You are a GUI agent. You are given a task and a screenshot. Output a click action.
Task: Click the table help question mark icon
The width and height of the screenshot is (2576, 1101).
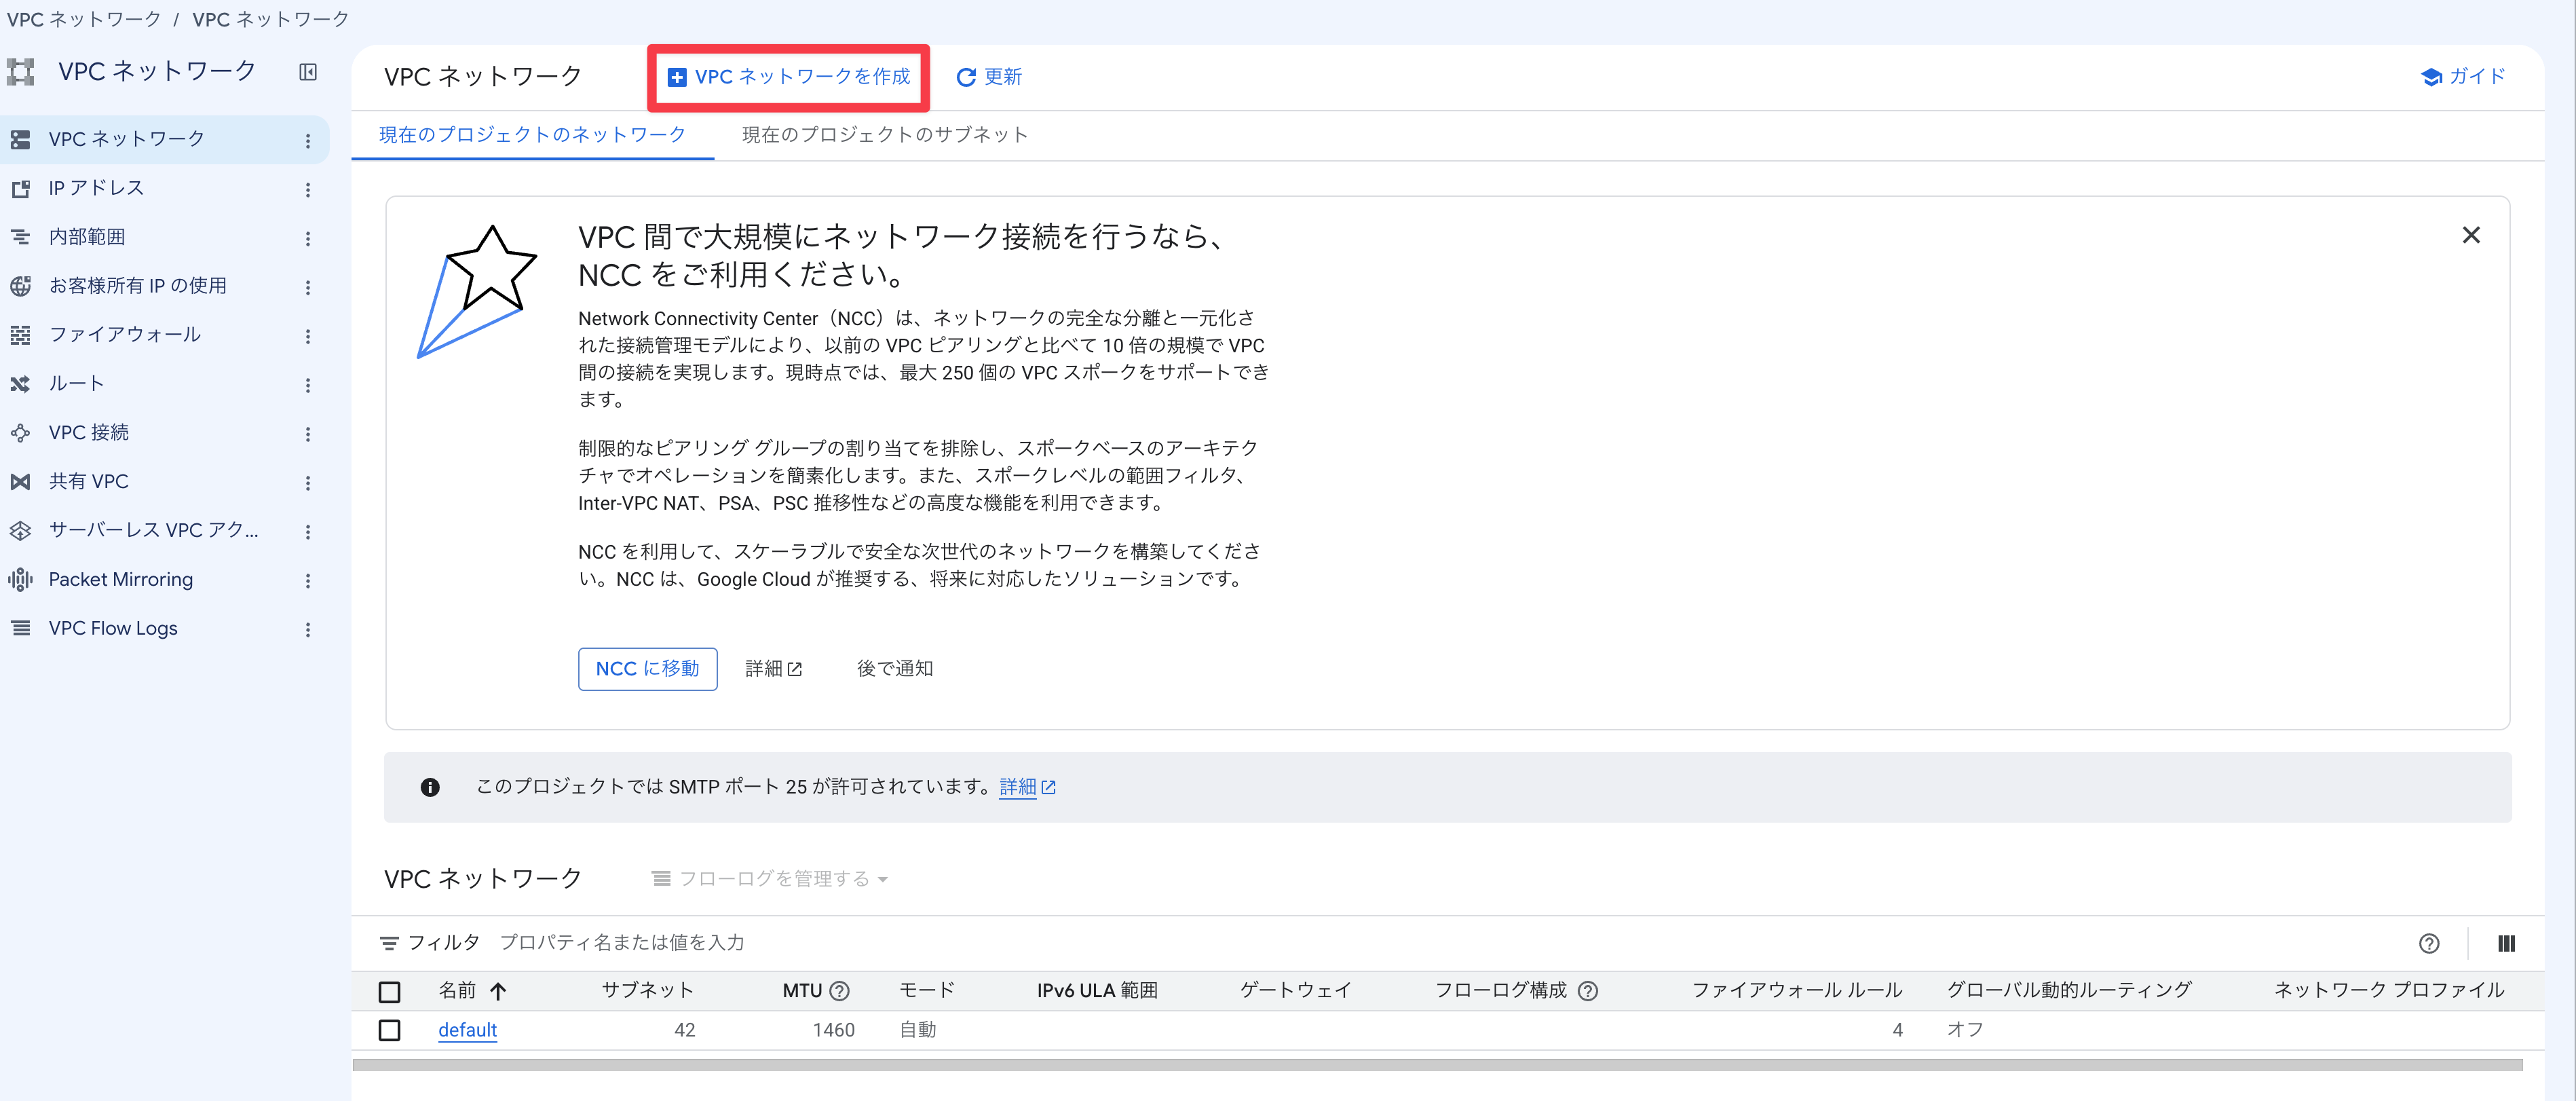[x=2429, y=944]
